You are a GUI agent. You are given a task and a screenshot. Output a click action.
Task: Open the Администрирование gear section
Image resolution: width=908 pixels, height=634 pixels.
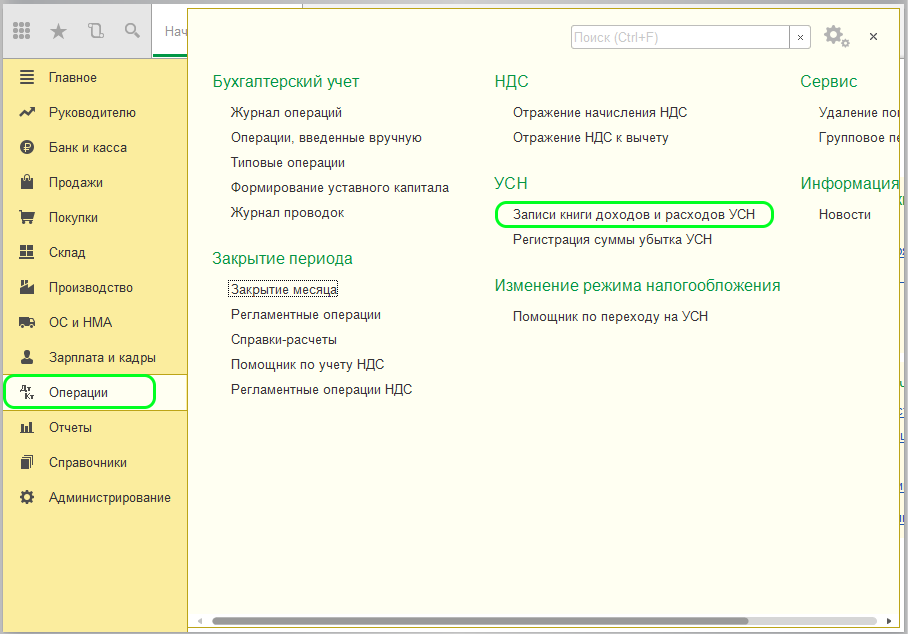click(x=109, y=498)
